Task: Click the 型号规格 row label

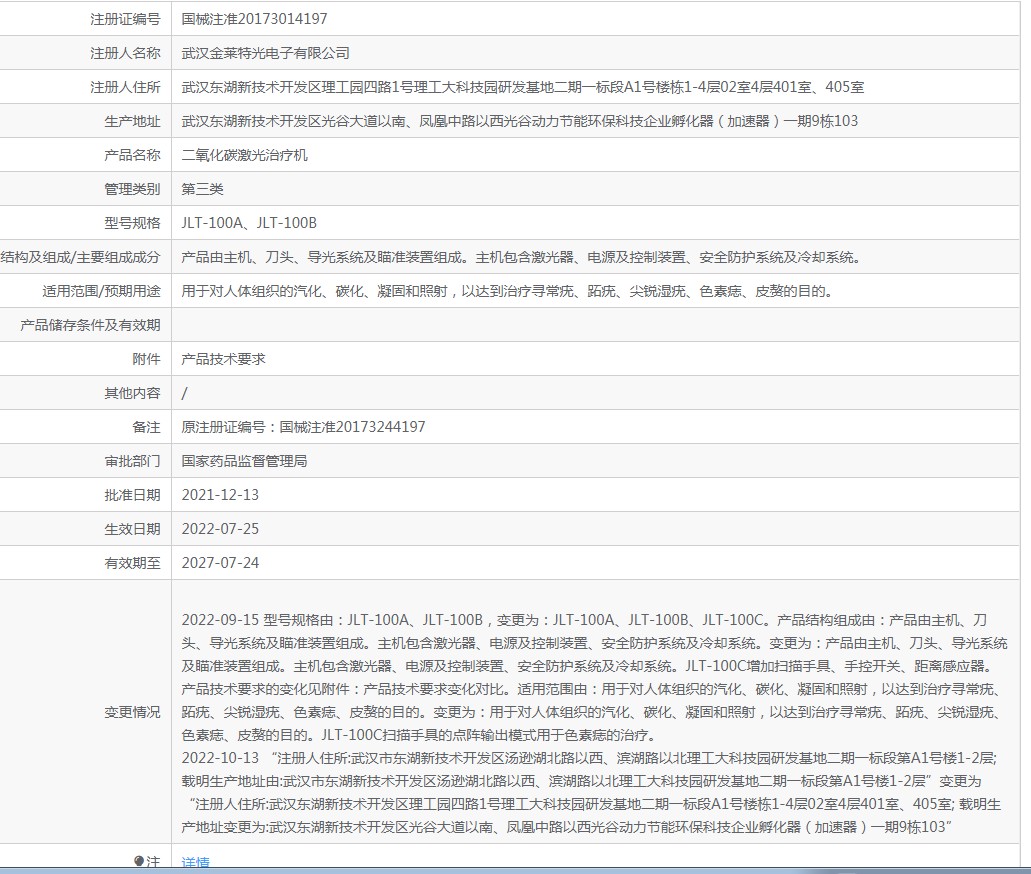Action: click(x=132, y=223)
